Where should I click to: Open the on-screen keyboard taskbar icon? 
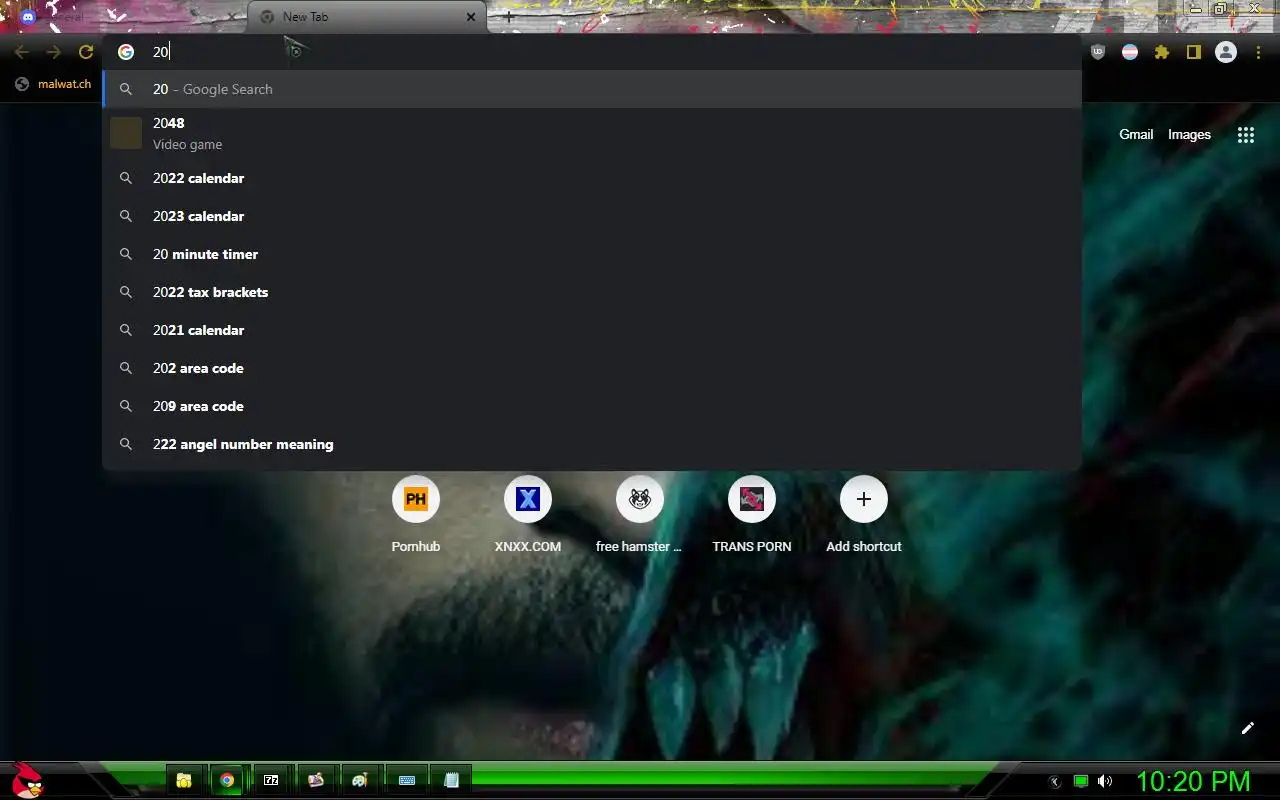point(407,780)
